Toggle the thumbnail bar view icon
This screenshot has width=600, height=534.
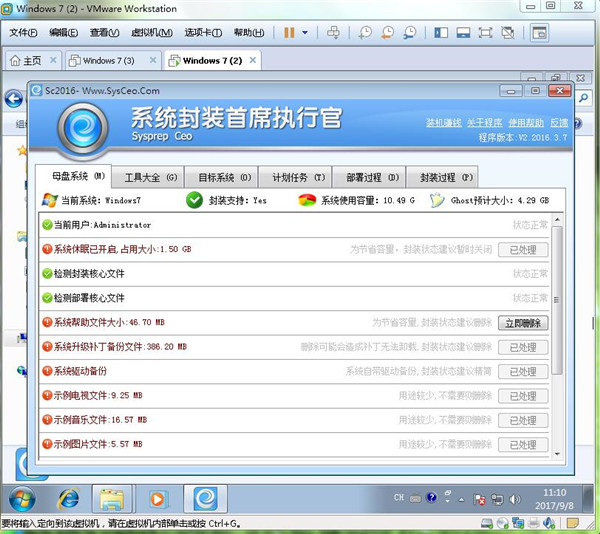point(463,33)
